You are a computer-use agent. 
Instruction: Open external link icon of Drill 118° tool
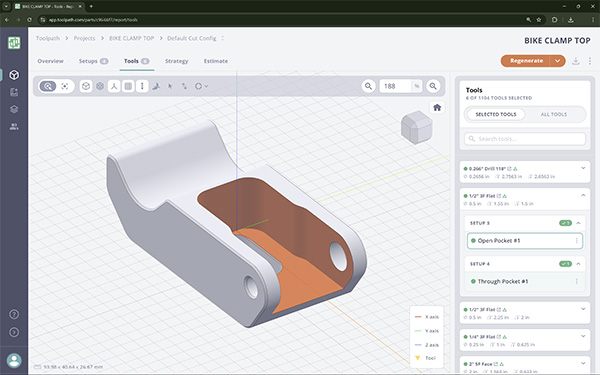(x=509, y=168)
